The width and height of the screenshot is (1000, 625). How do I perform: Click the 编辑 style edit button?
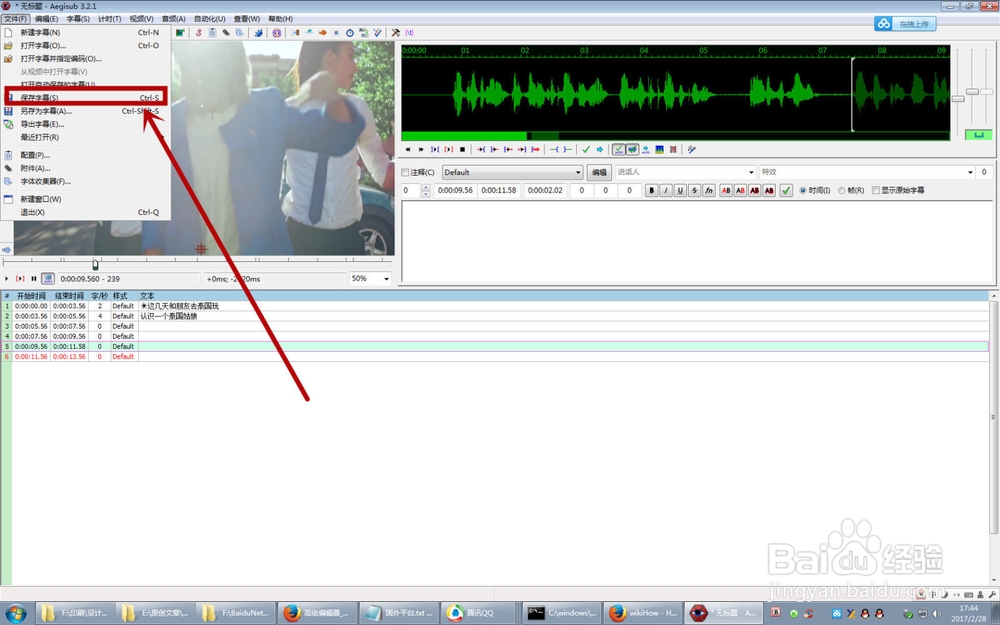click(x=599, y=172)
